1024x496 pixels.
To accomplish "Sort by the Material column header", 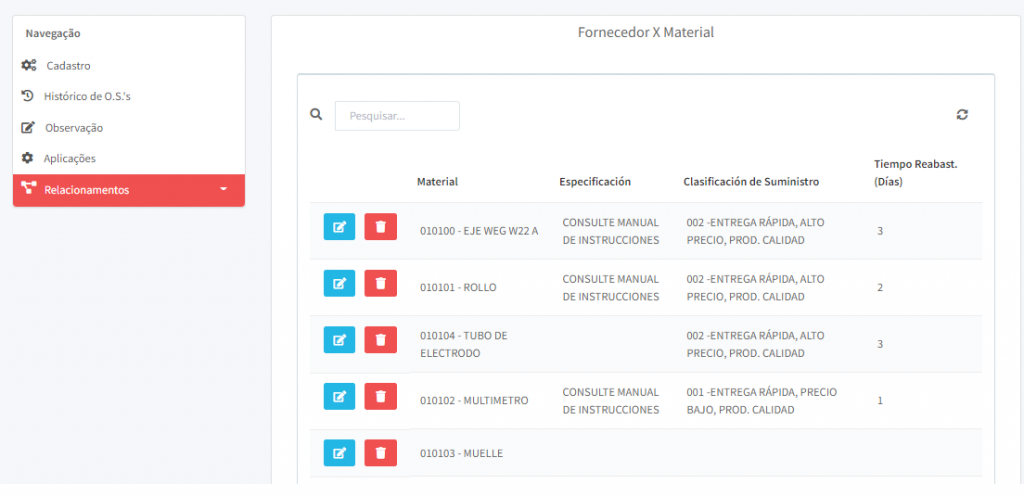I will (x=437, y=182).
